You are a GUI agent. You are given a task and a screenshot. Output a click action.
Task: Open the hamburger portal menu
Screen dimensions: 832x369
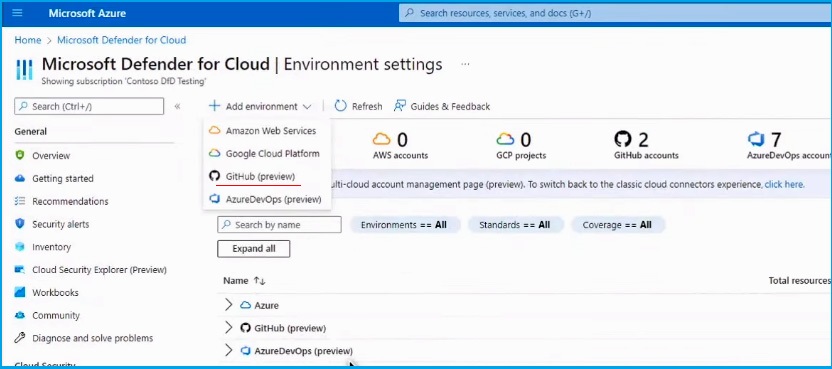(18, 13)
